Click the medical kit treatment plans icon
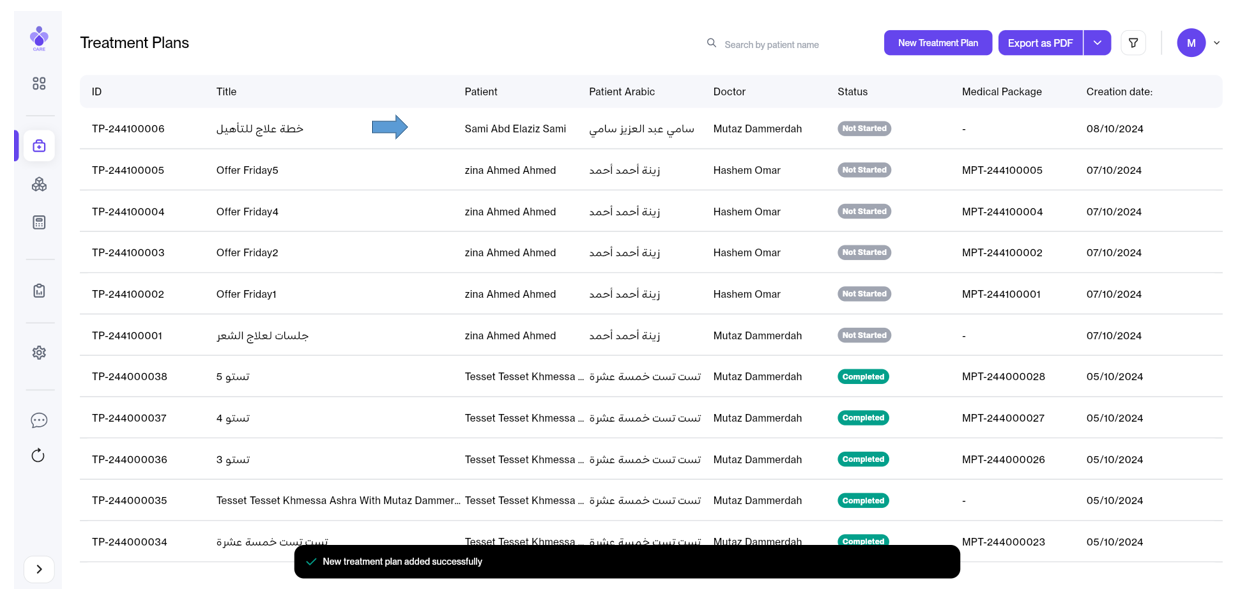The height and width of the screenshot is (607, 1240). pyautogui.click(x=39, y=146)
